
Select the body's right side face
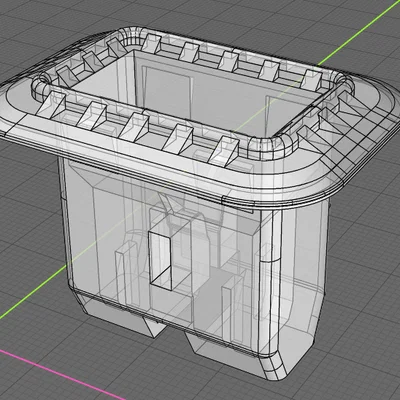coord(303,267)
